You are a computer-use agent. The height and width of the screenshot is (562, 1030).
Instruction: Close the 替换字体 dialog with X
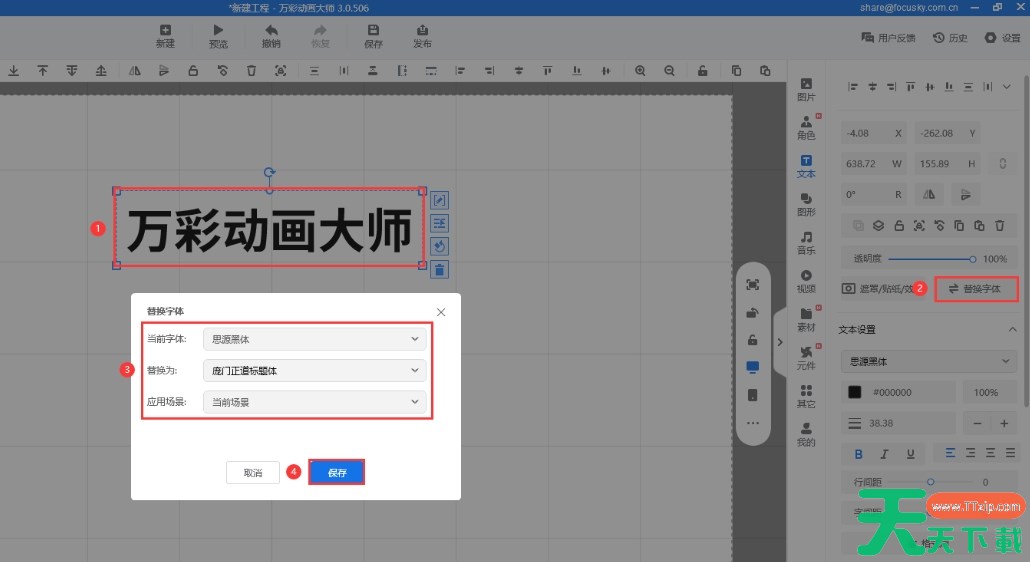(441, 312)
